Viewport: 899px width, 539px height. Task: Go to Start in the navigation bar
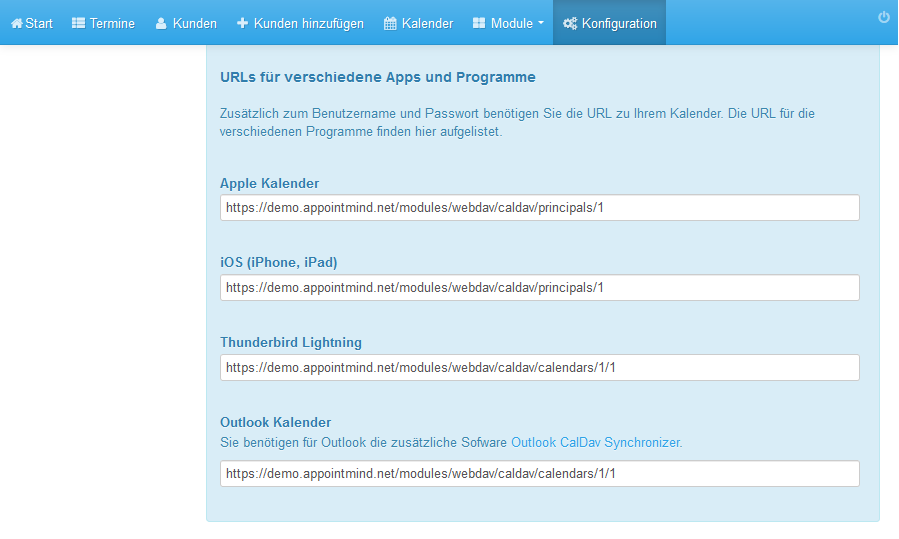(32, 23)
